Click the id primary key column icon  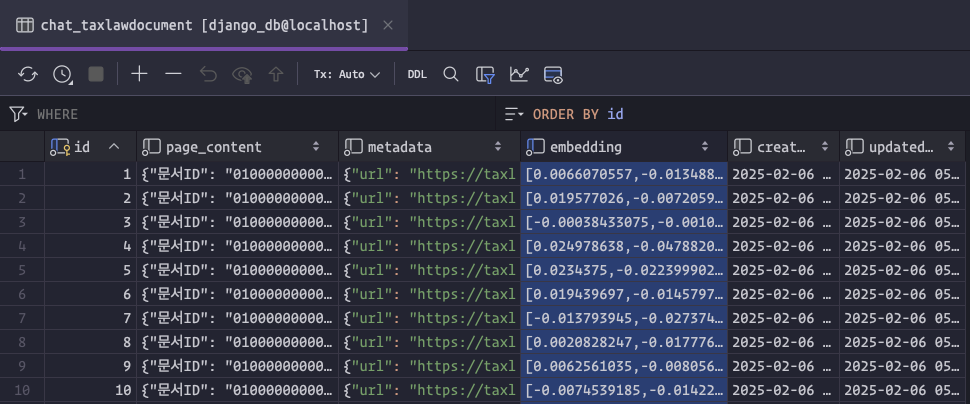coord(60,147)
